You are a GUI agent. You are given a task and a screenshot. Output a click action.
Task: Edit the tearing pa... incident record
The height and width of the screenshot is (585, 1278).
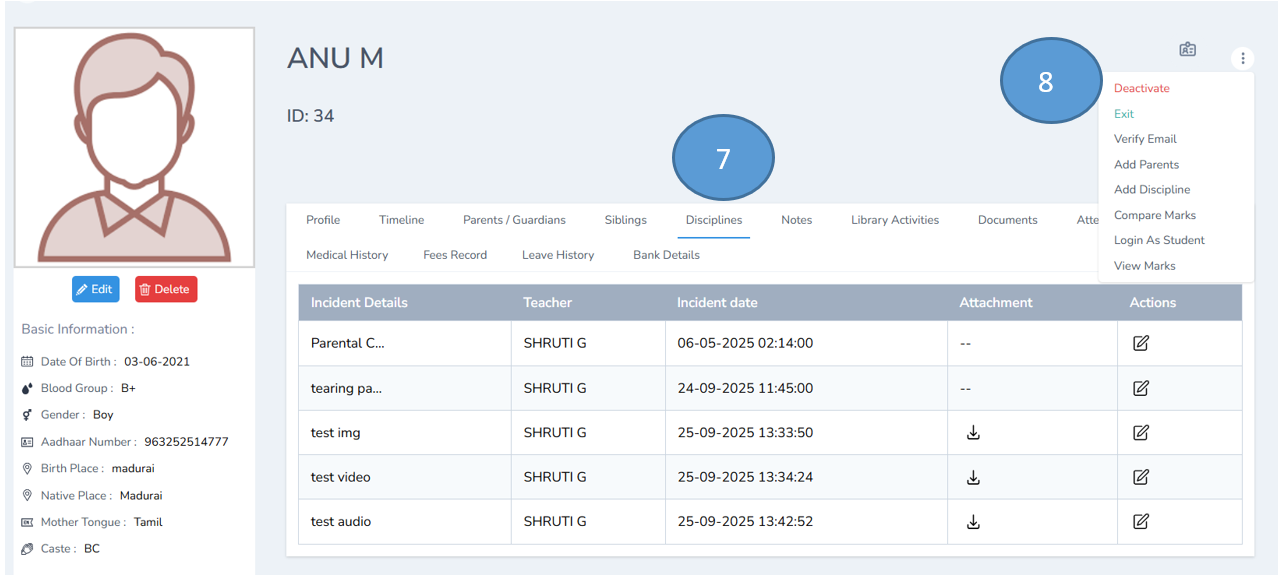[1140, 387]
